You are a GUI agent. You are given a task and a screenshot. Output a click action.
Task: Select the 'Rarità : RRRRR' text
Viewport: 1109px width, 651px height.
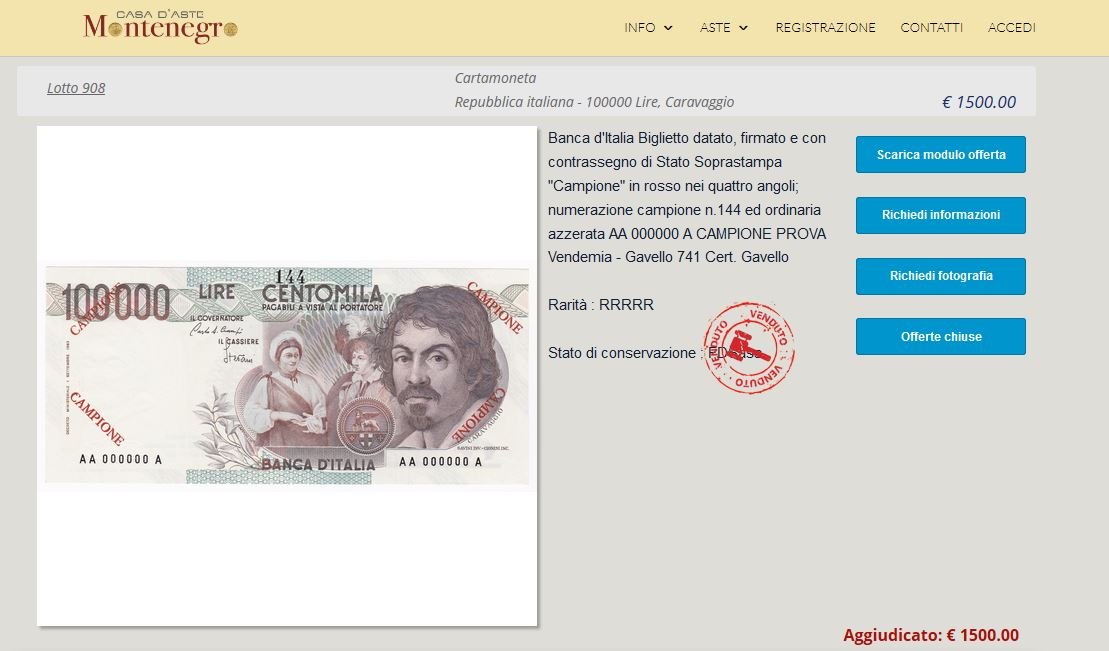coord(600,305)
